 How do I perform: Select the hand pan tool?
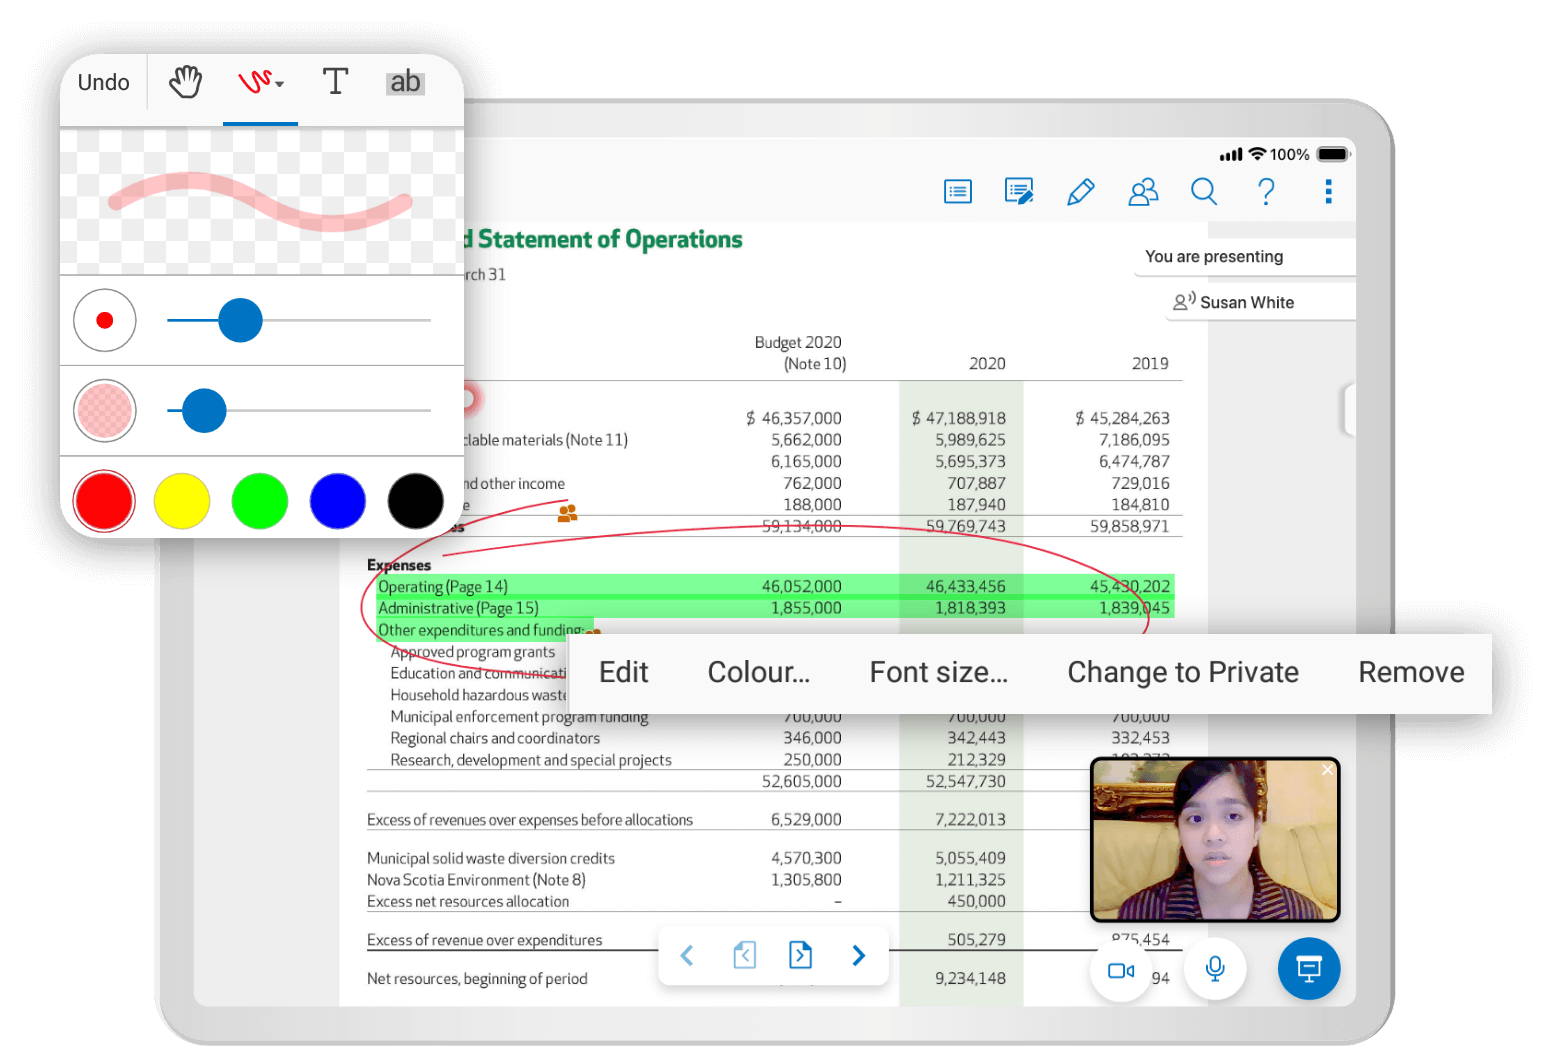185,82
